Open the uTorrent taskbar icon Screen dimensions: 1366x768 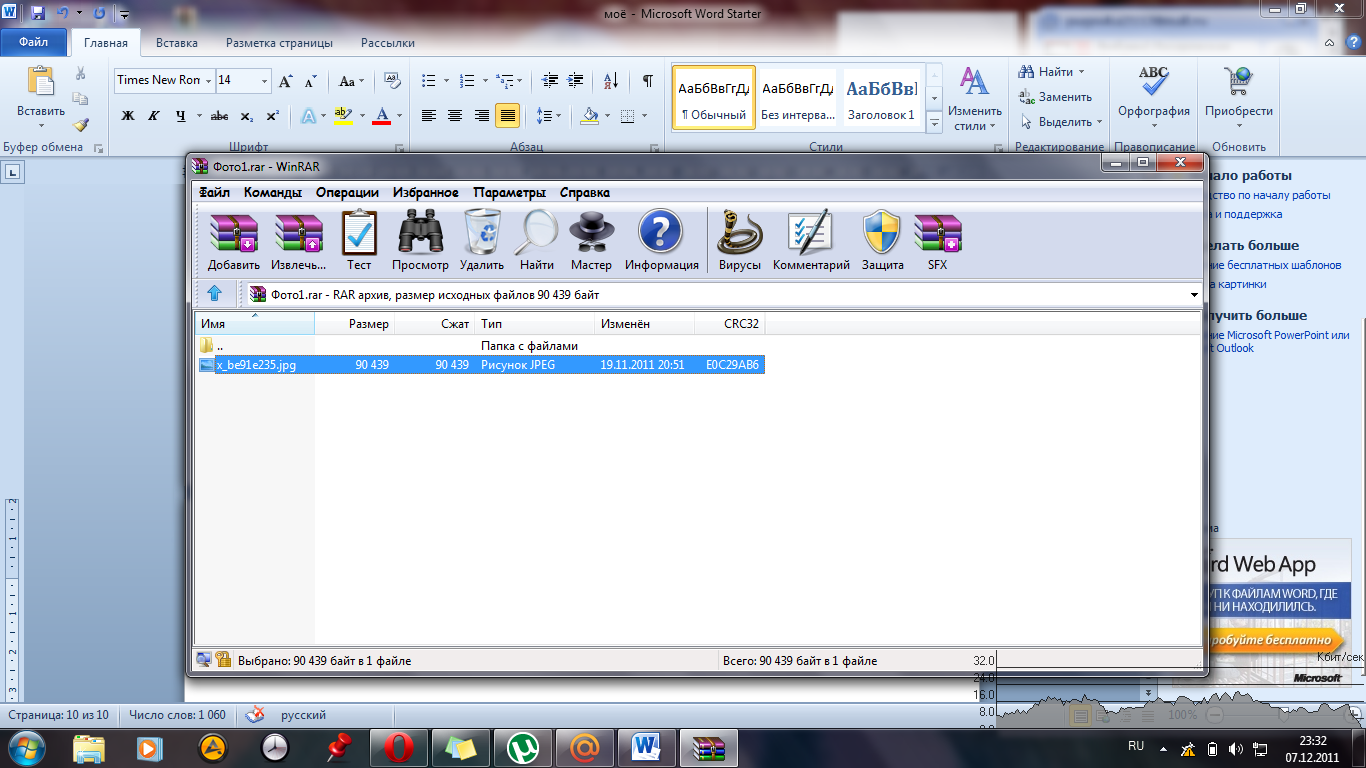pyautogui.click(x=522, y=747)
